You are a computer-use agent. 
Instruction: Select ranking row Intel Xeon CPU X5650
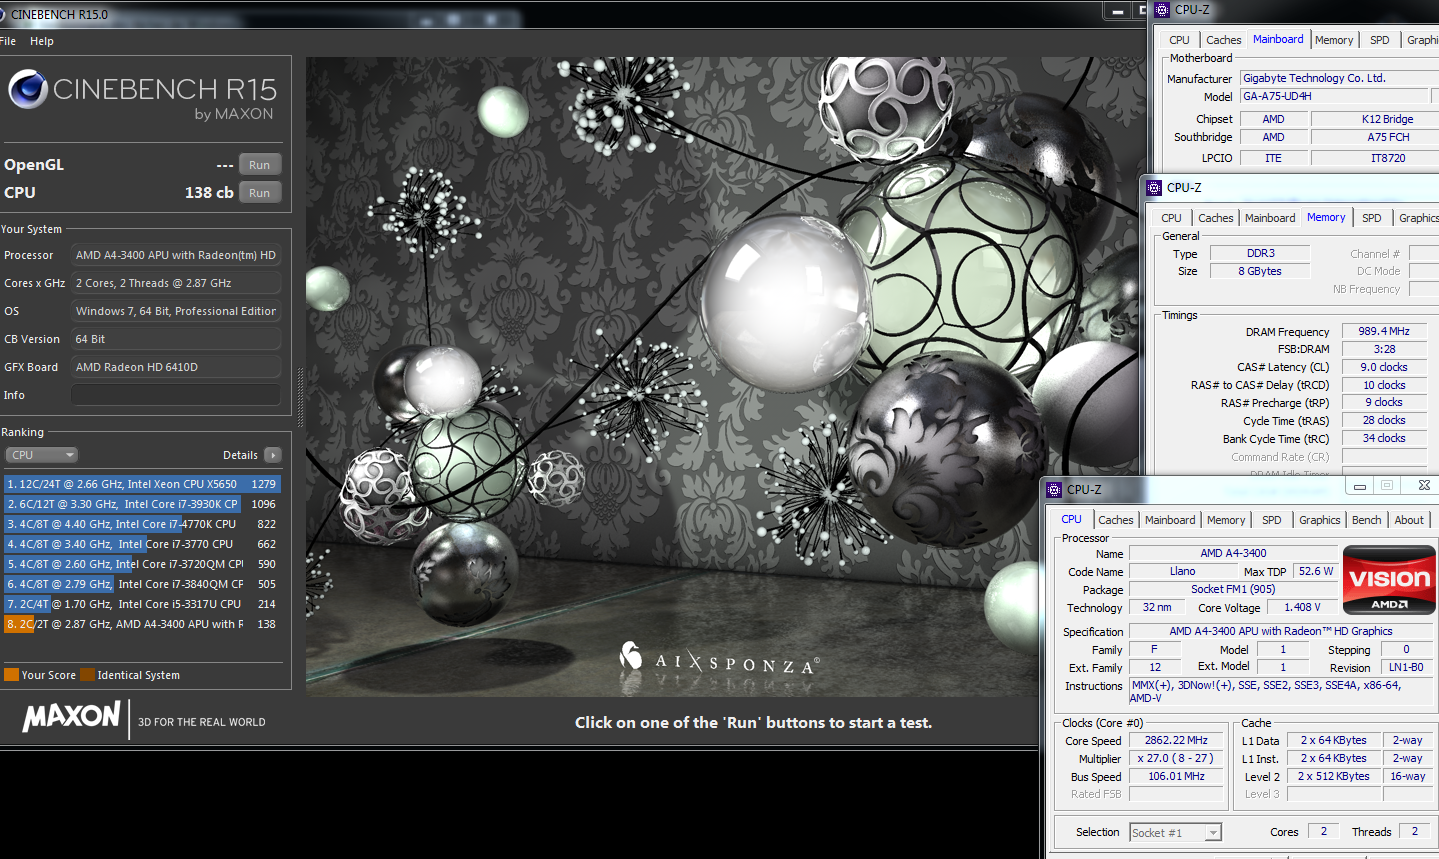[142, 484]
